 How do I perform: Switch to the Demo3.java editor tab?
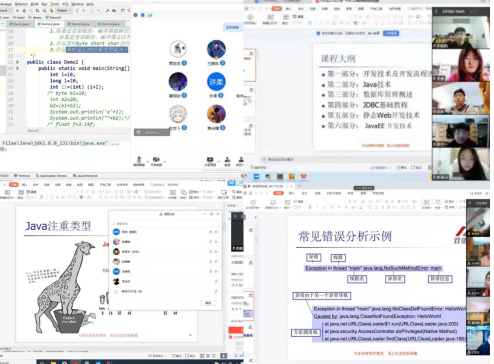pyautogui.click(x=80, y=24)
